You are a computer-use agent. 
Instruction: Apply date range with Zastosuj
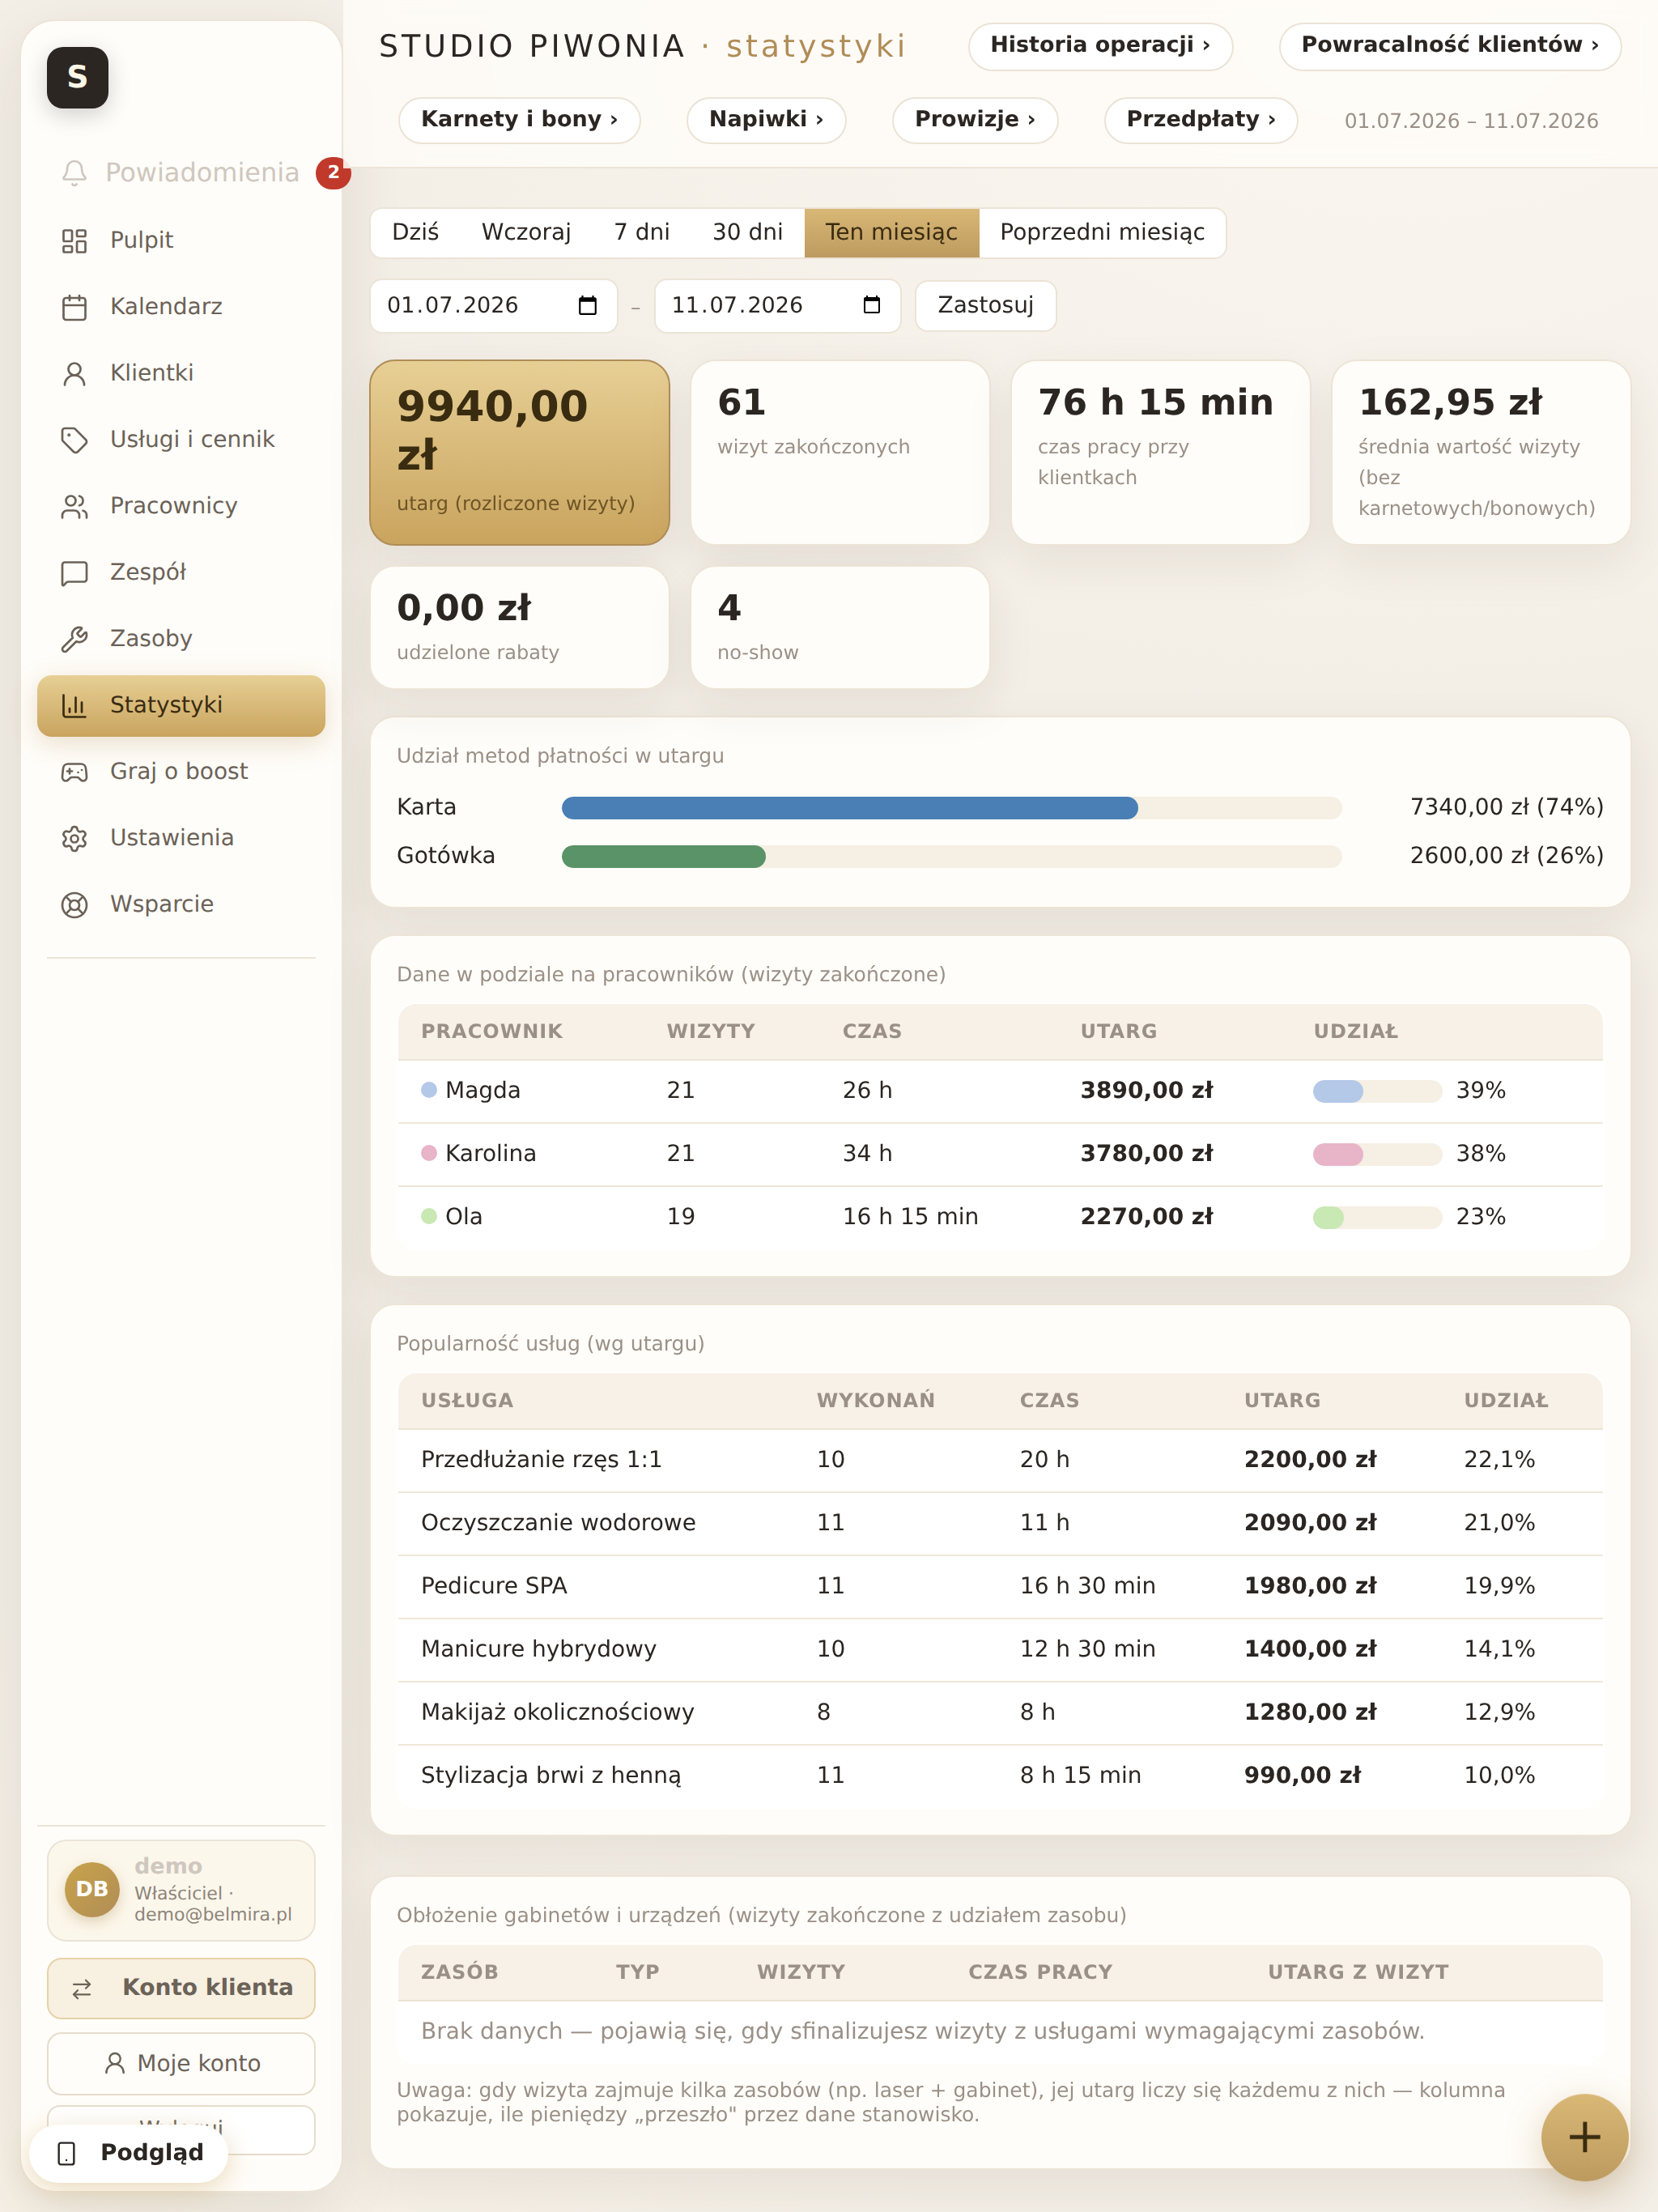tap(985, 305)
